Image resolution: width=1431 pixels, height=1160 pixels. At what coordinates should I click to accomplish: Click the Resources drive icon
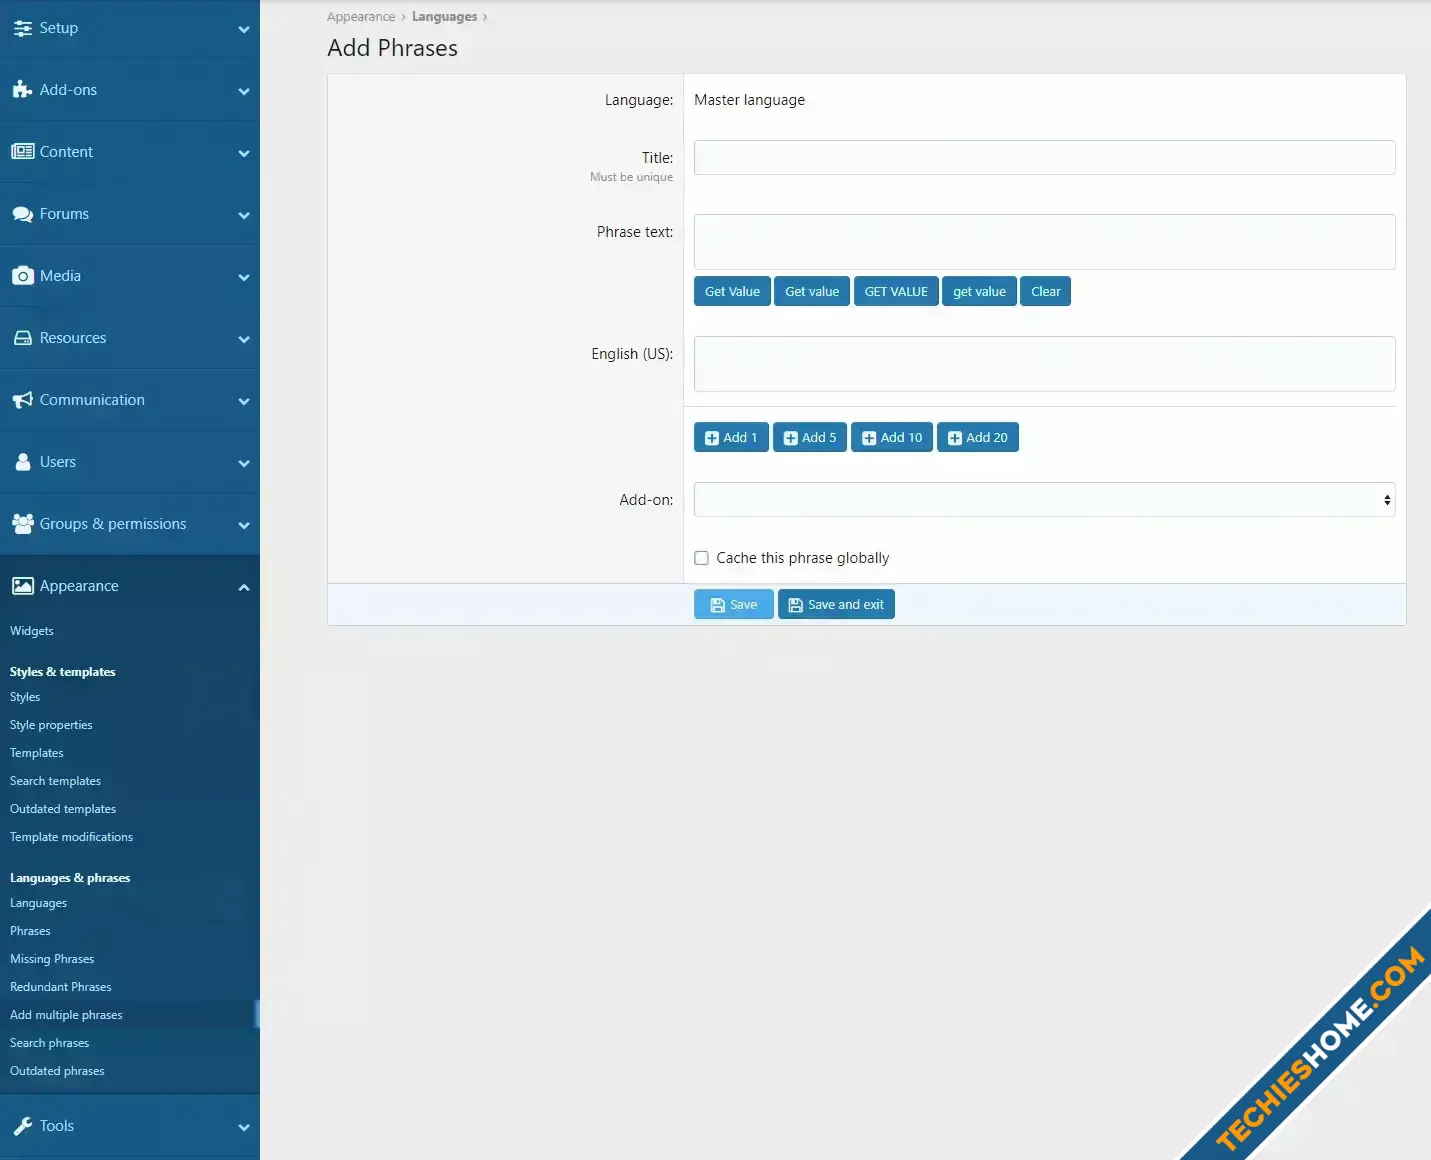coord(22,338)
